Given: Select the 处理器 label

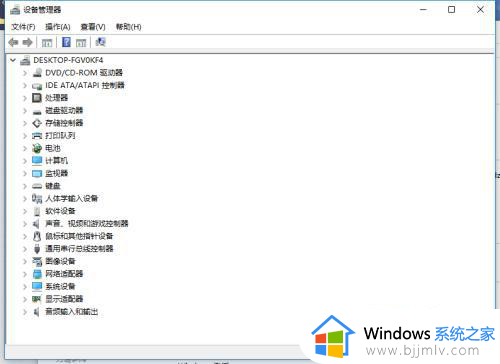Looking at the screenshot, I should point(57,98).
